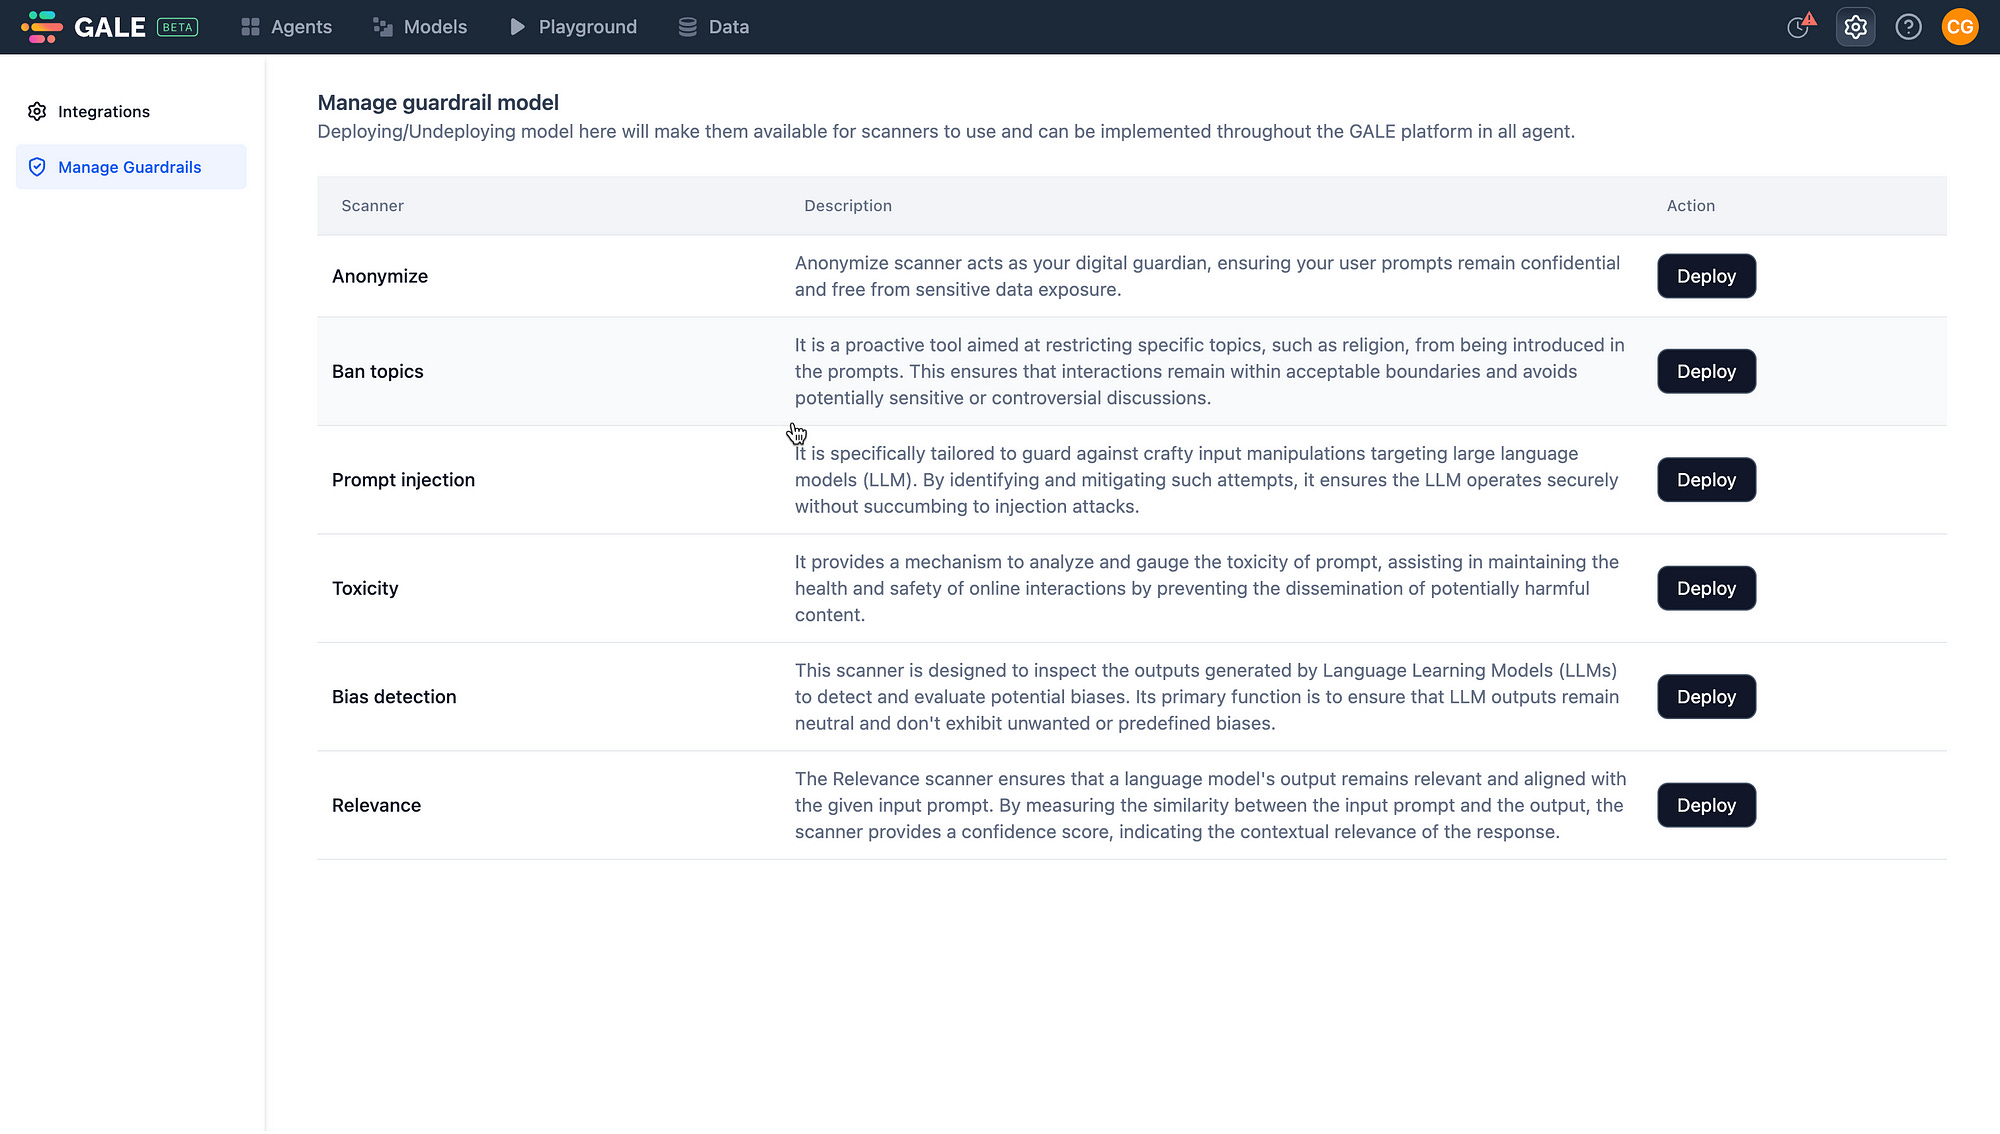Deploy the Relevance scanner

(1706, 805)
